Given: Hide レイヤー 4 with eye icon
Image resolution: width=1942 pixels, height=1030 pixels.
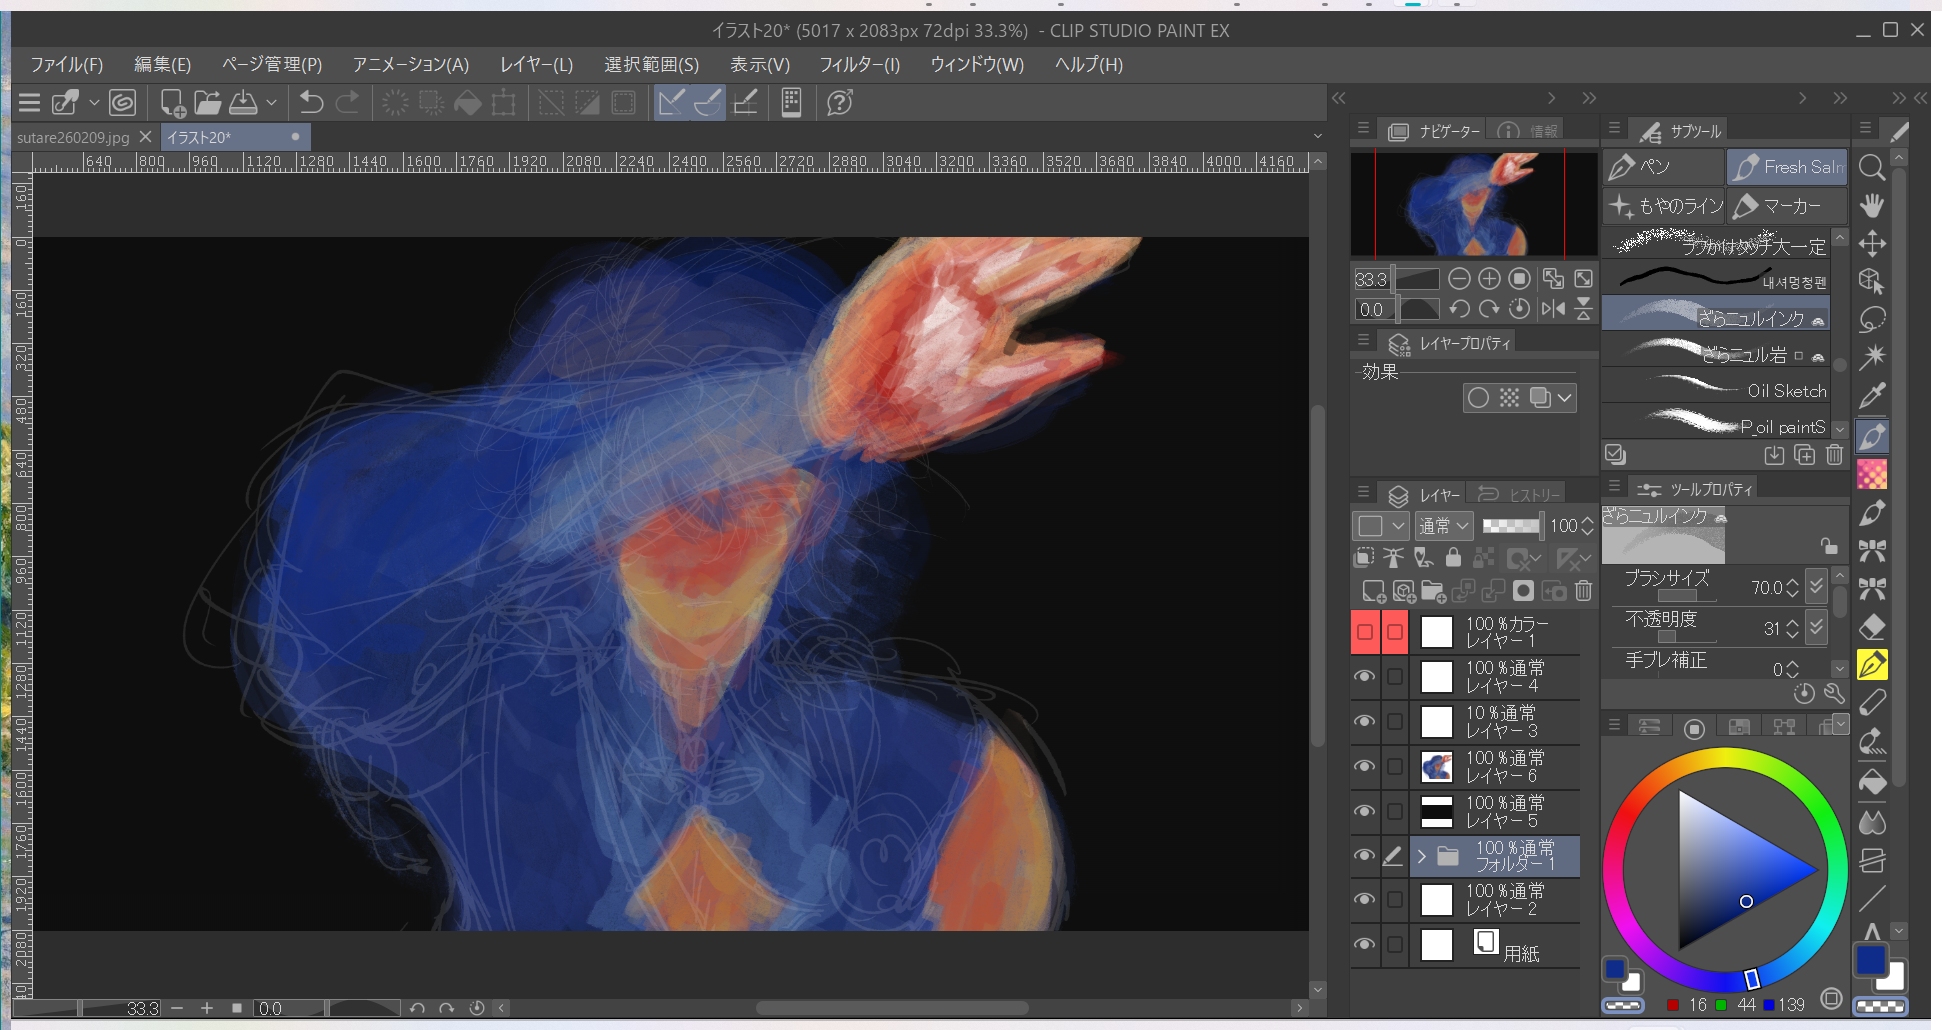Looking at the screenshot, I should 1364,677.
